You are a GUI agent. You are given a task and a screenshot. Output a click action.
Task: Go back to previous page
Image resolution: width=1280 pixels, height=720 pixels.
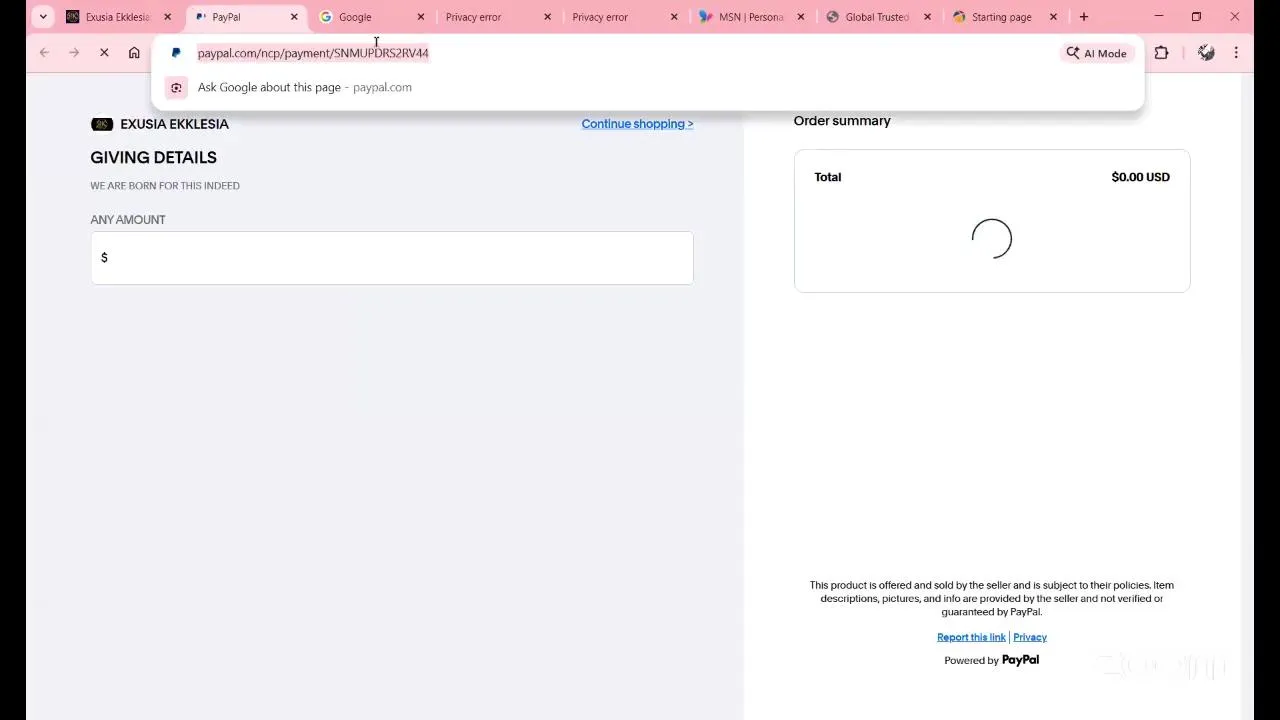point(44,53)
